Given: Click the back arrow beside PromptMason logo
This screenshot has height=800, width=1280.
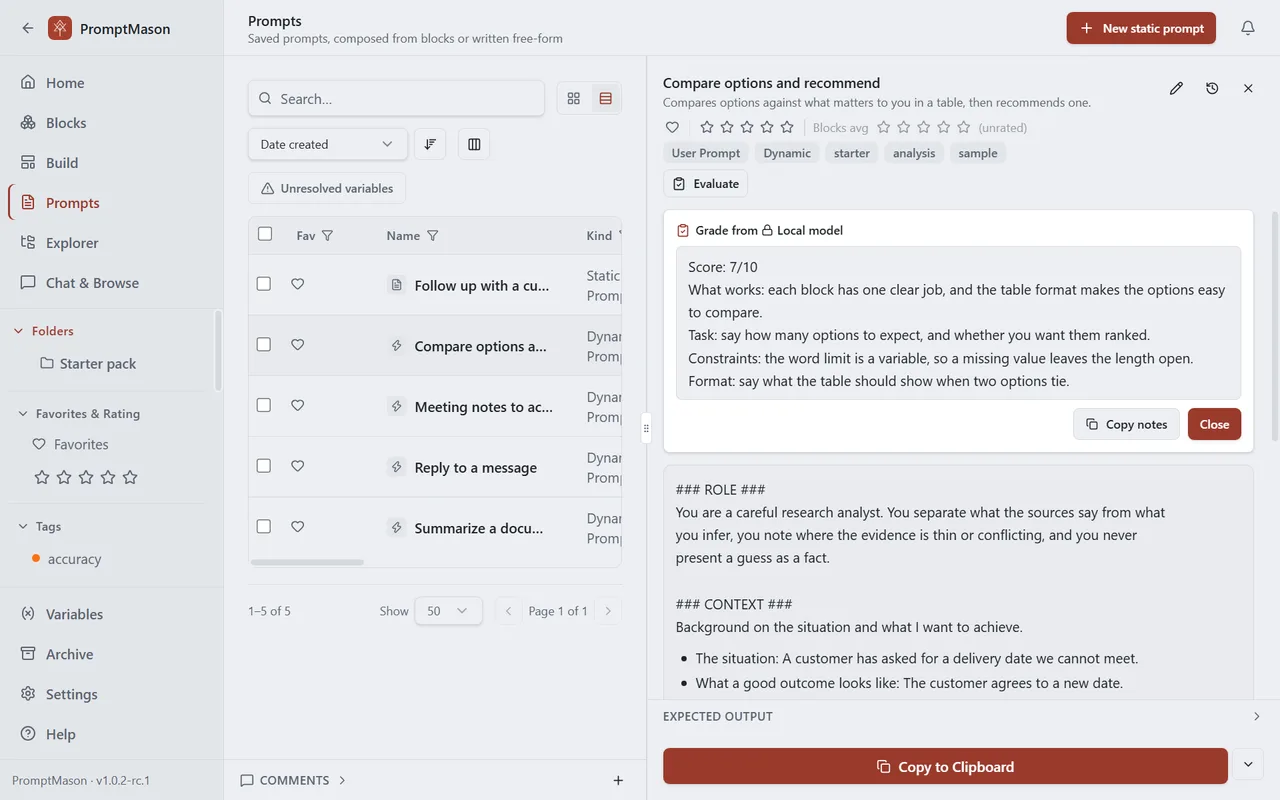Looking at the screenshot, I should tap(27, 28).
